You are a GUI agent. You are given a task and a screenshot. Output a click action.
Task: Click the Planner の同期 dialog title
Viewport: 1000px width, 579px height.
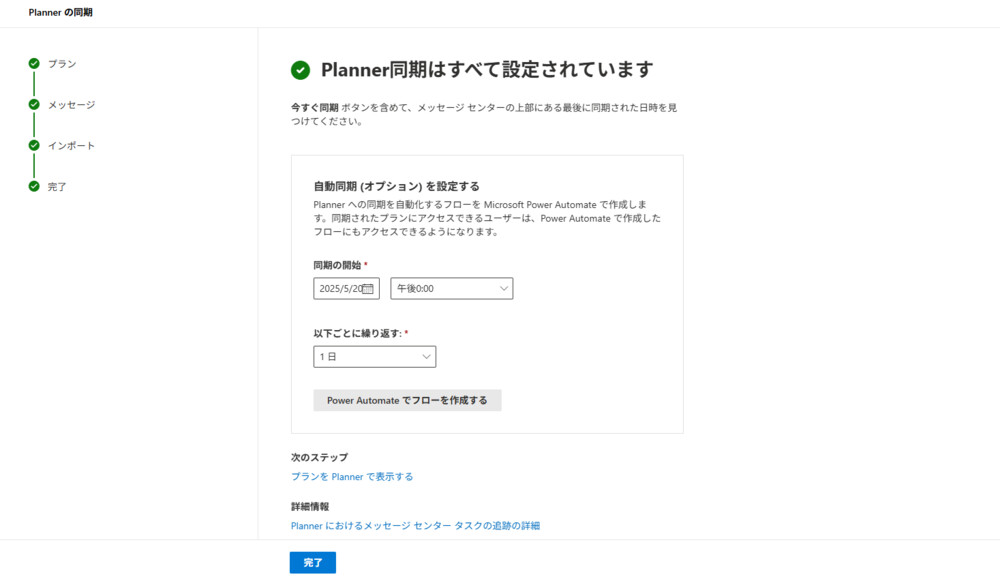click(61, 12)
